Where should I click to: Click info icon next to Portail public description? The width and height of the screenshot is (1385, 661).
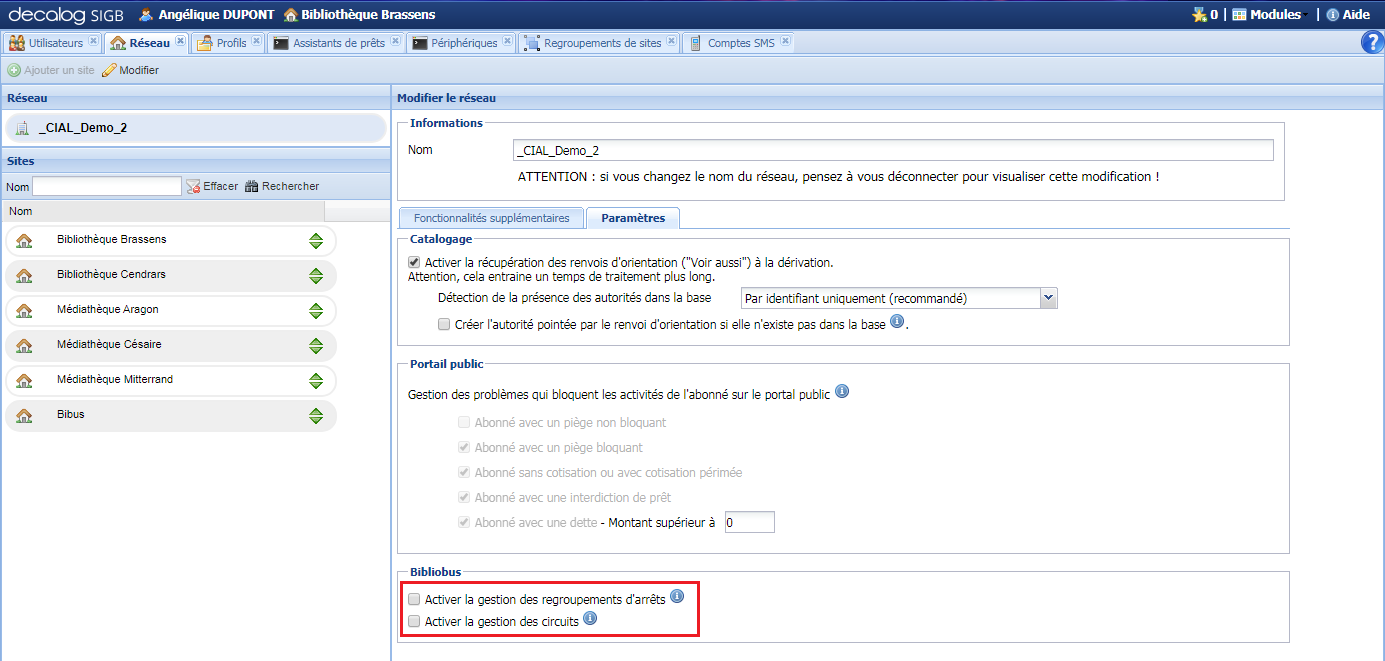(x=842, y=392)
